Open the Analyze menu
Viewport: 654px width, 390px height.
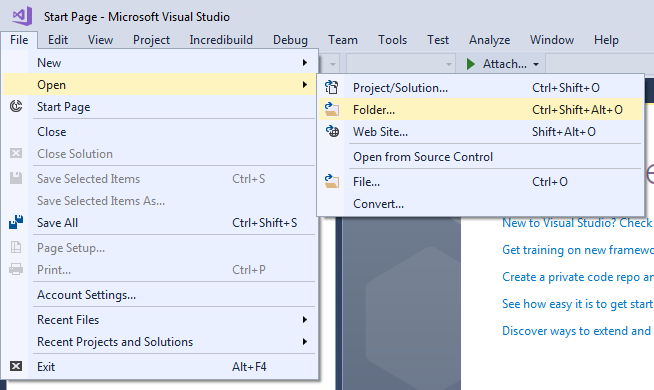490,40
